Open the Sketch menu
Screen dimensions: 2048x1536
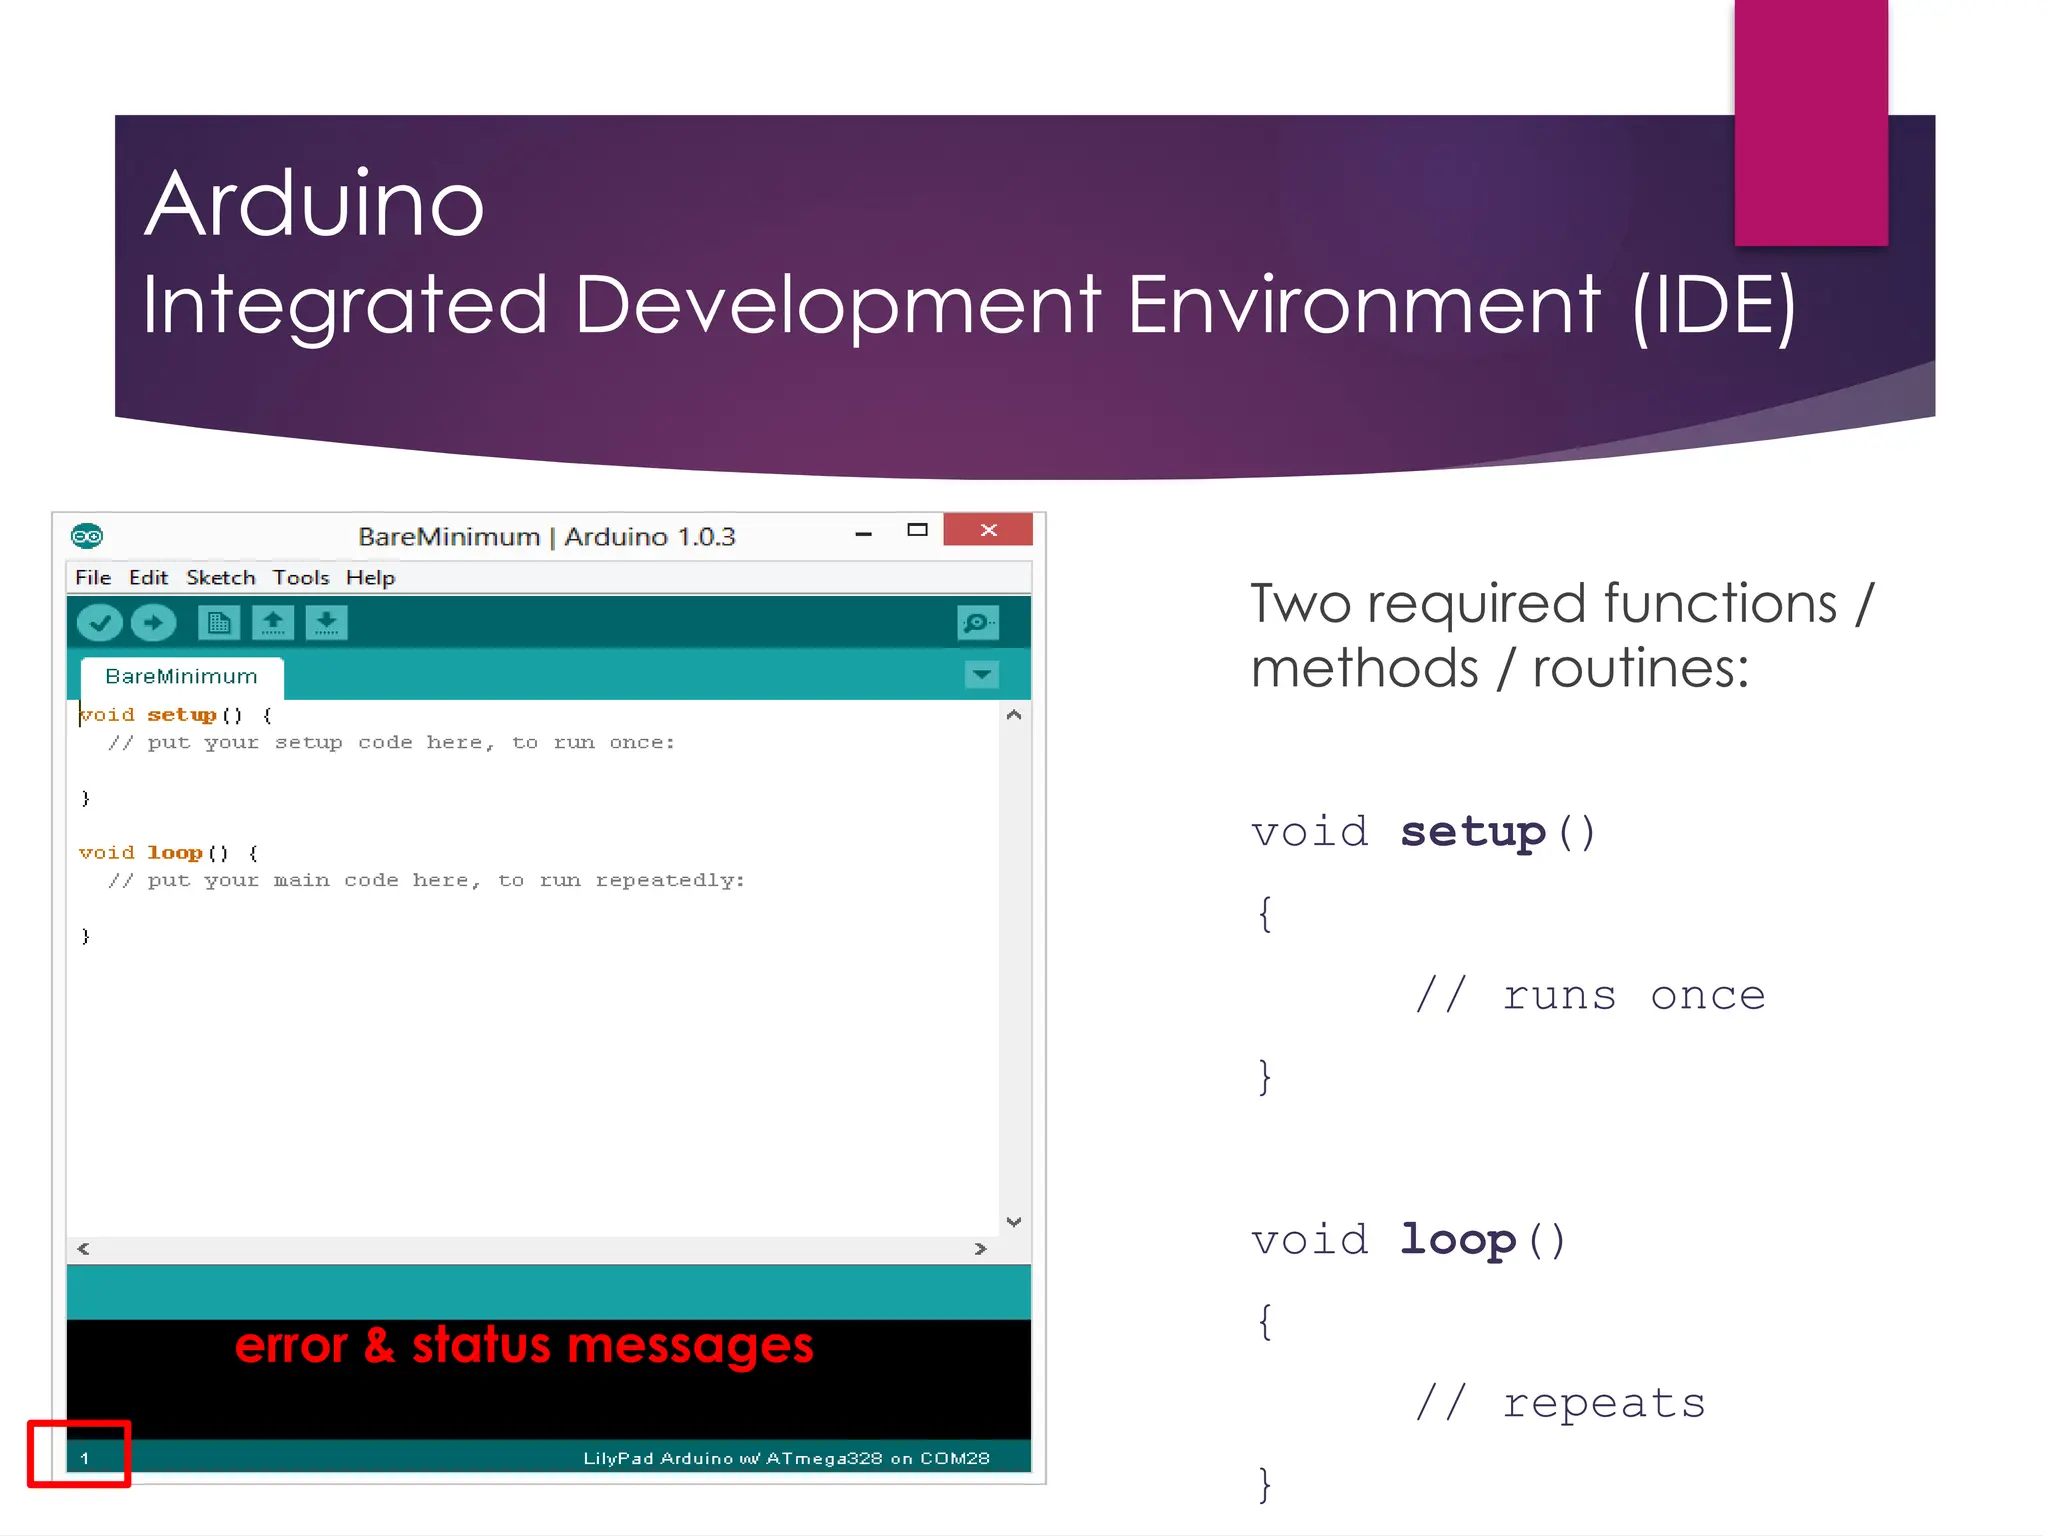[220, 578]
